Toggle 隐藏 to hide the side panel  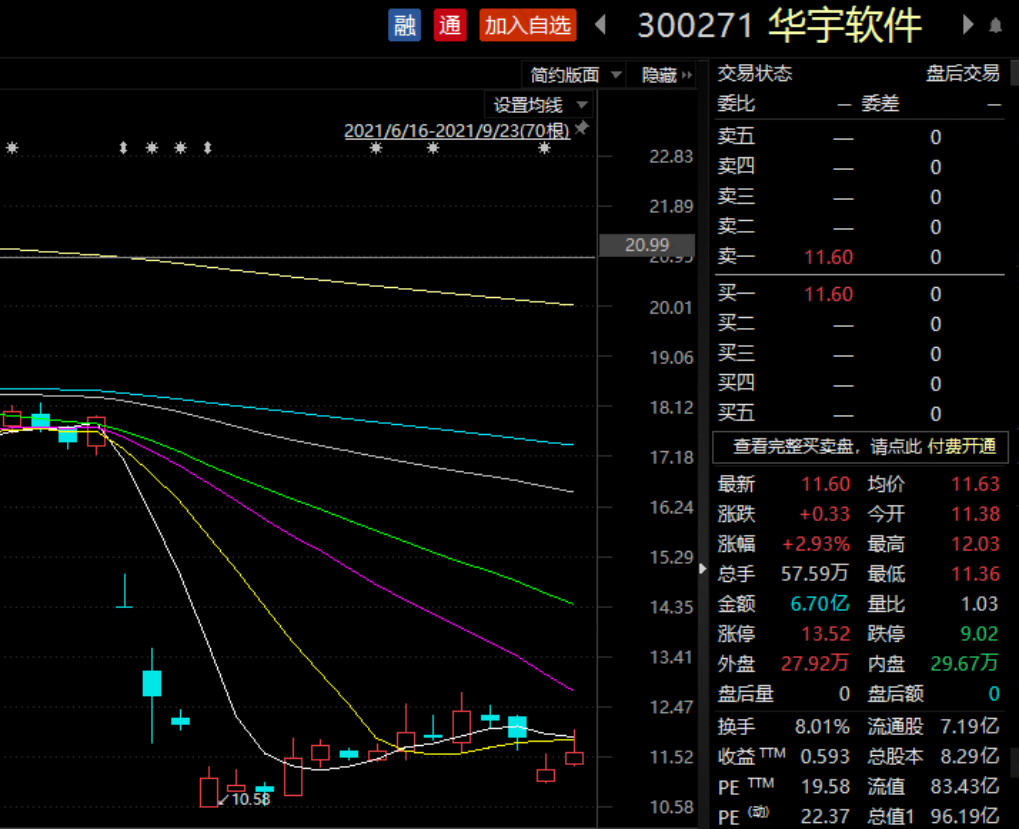click(666, 75)
